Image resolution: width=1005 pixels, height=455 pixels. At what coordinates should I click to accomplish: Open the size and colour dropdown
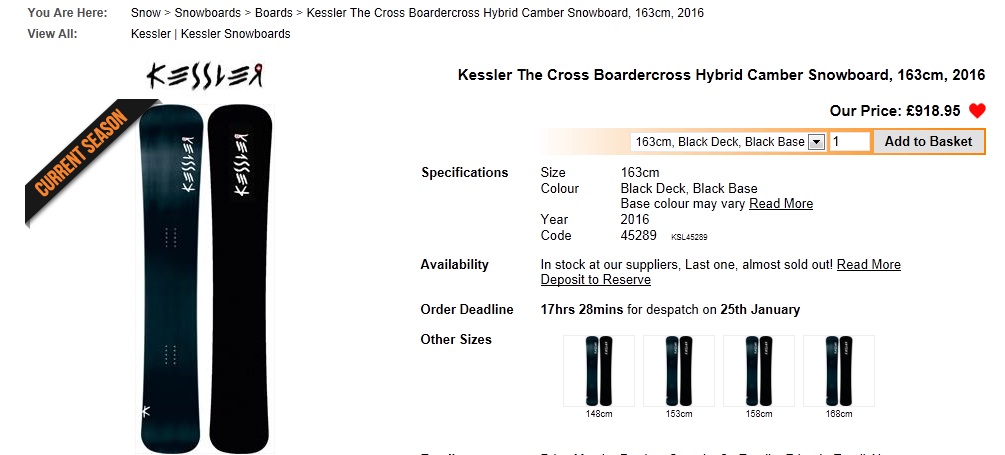tap(728, 142)
